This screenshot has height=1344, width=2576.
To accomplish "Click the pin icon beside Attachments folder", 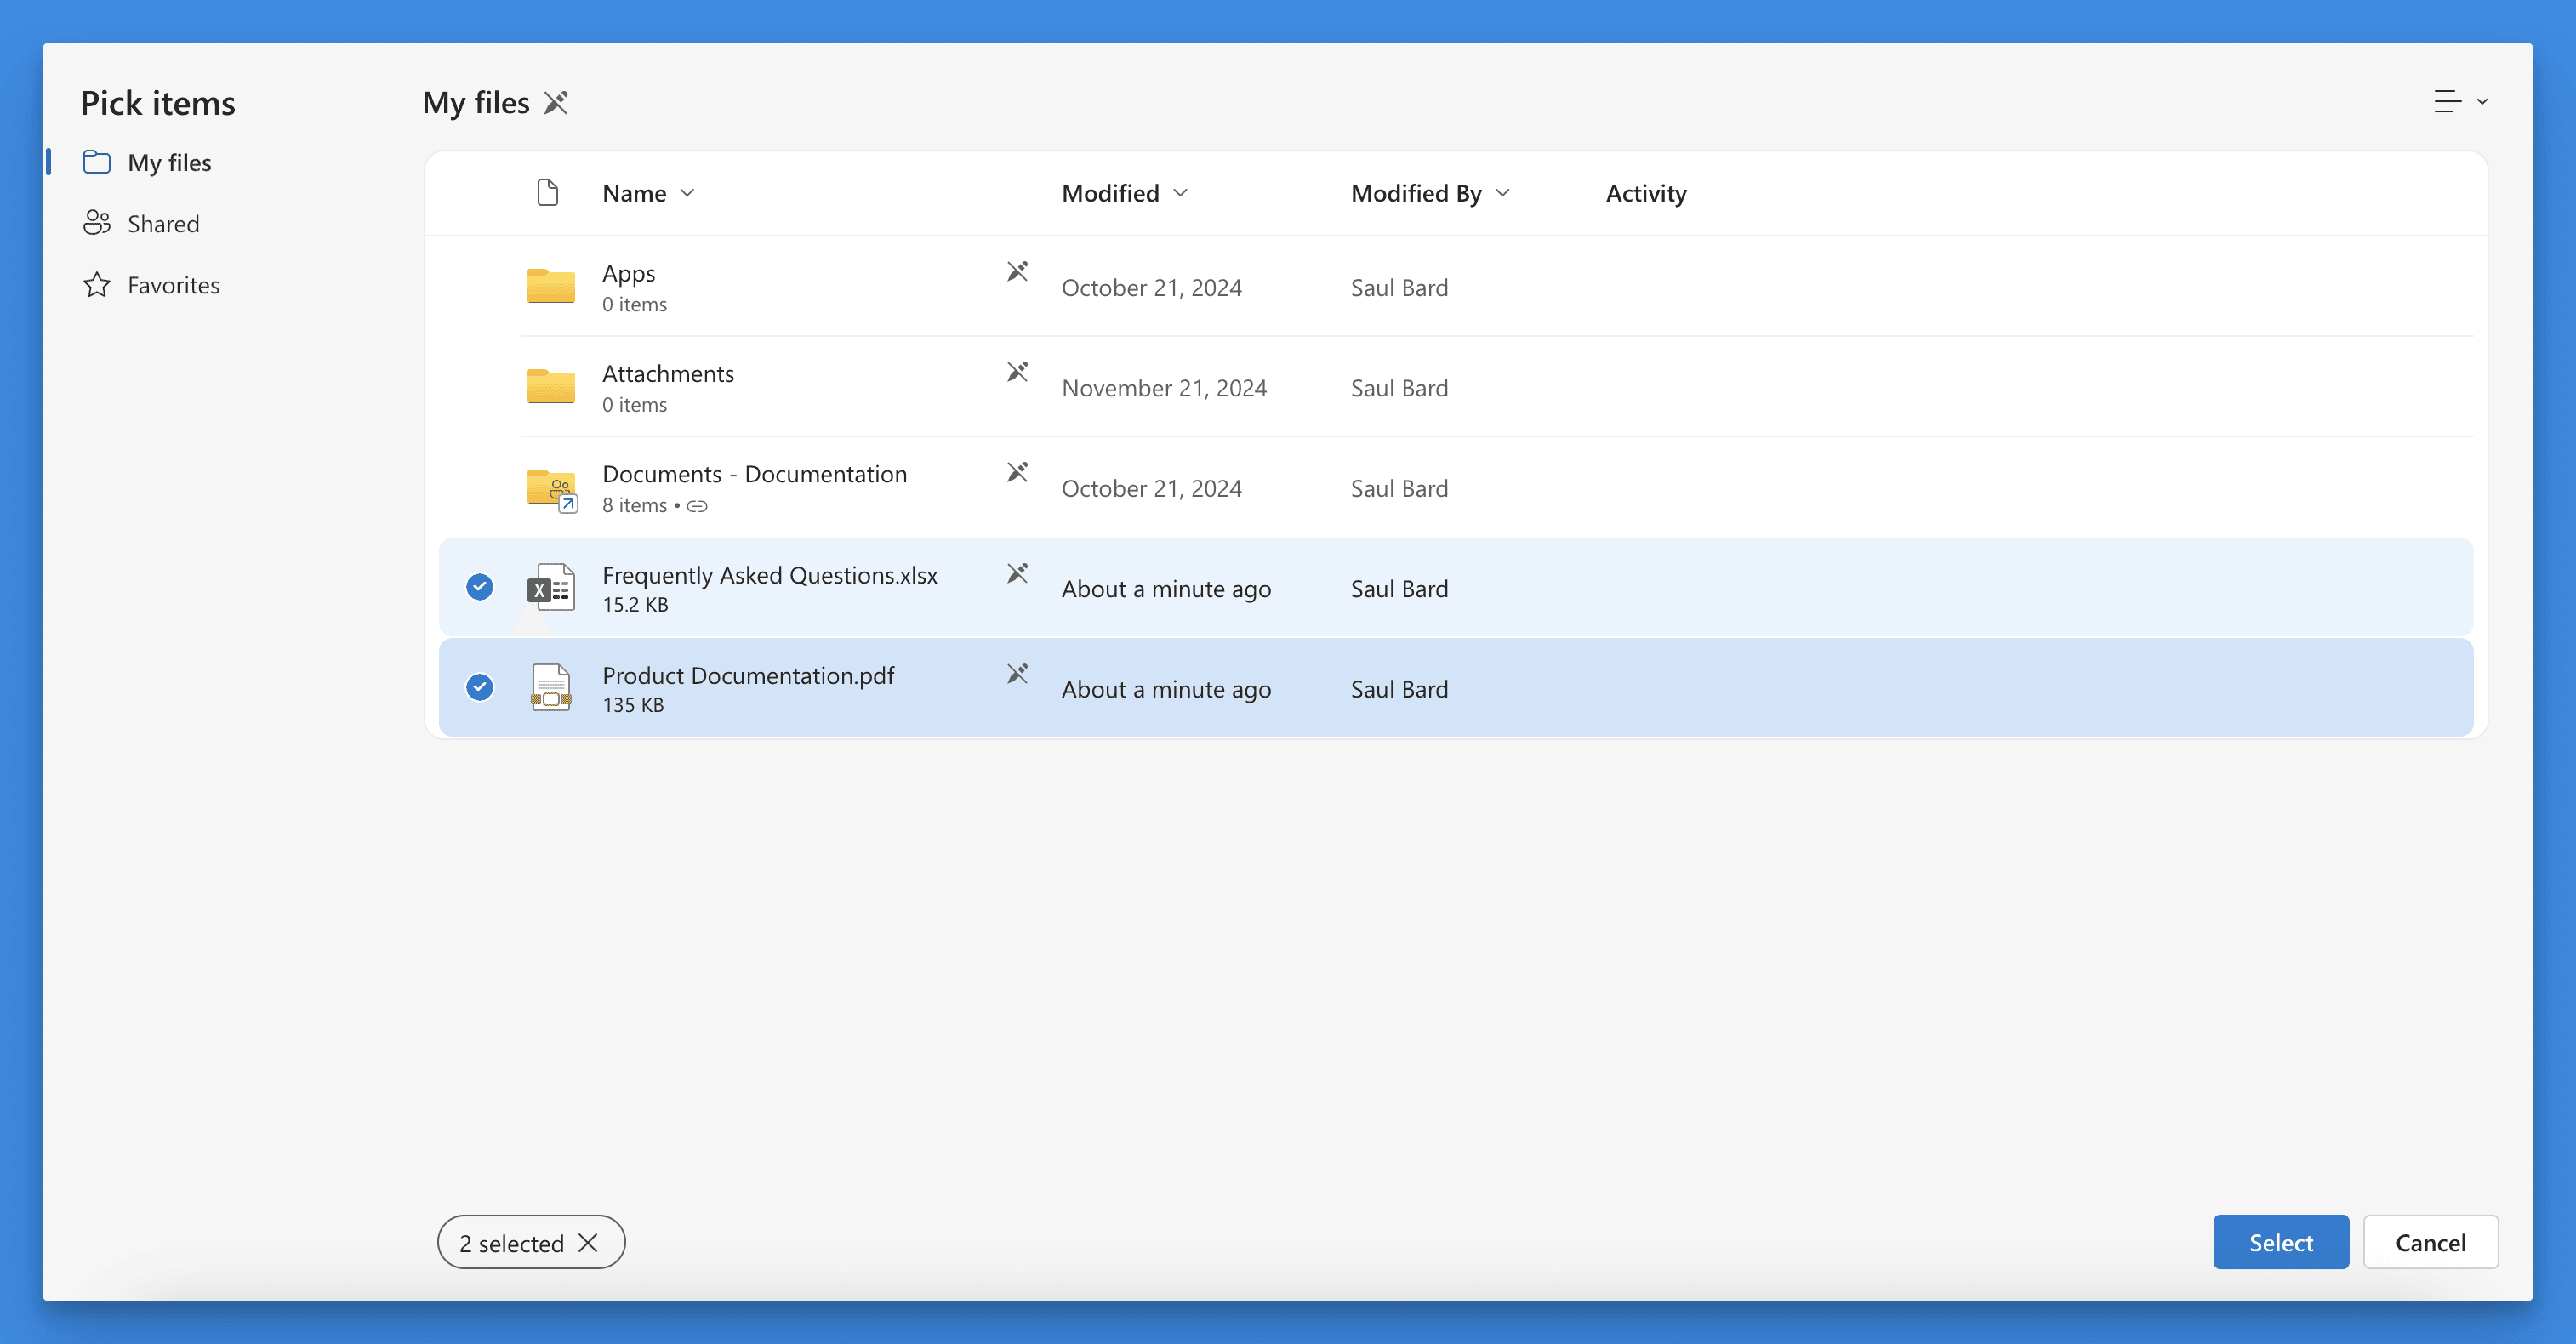I will coord(1017,372).
